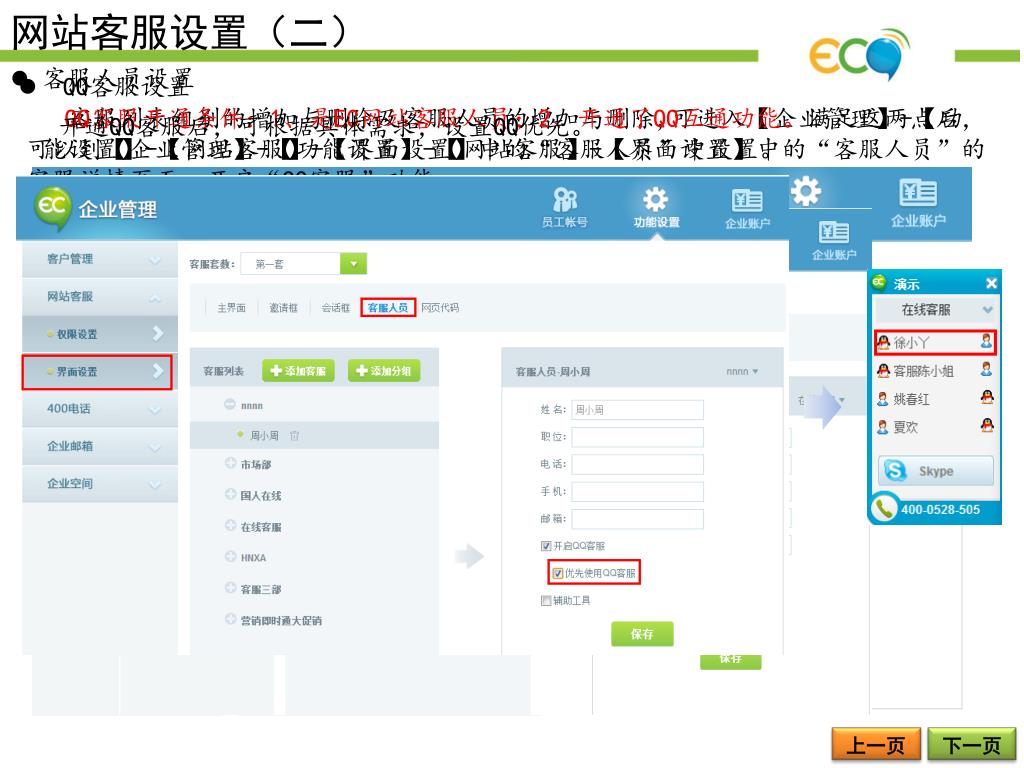
Task: Switch to the 邀请框 tab
Action: [283, 308]
